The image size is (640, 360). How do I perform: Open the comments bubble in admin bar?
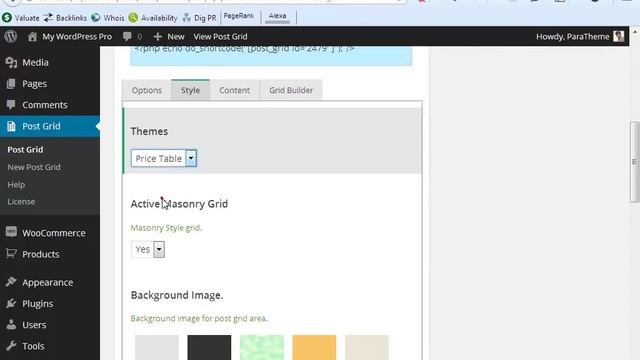(127, 37)
